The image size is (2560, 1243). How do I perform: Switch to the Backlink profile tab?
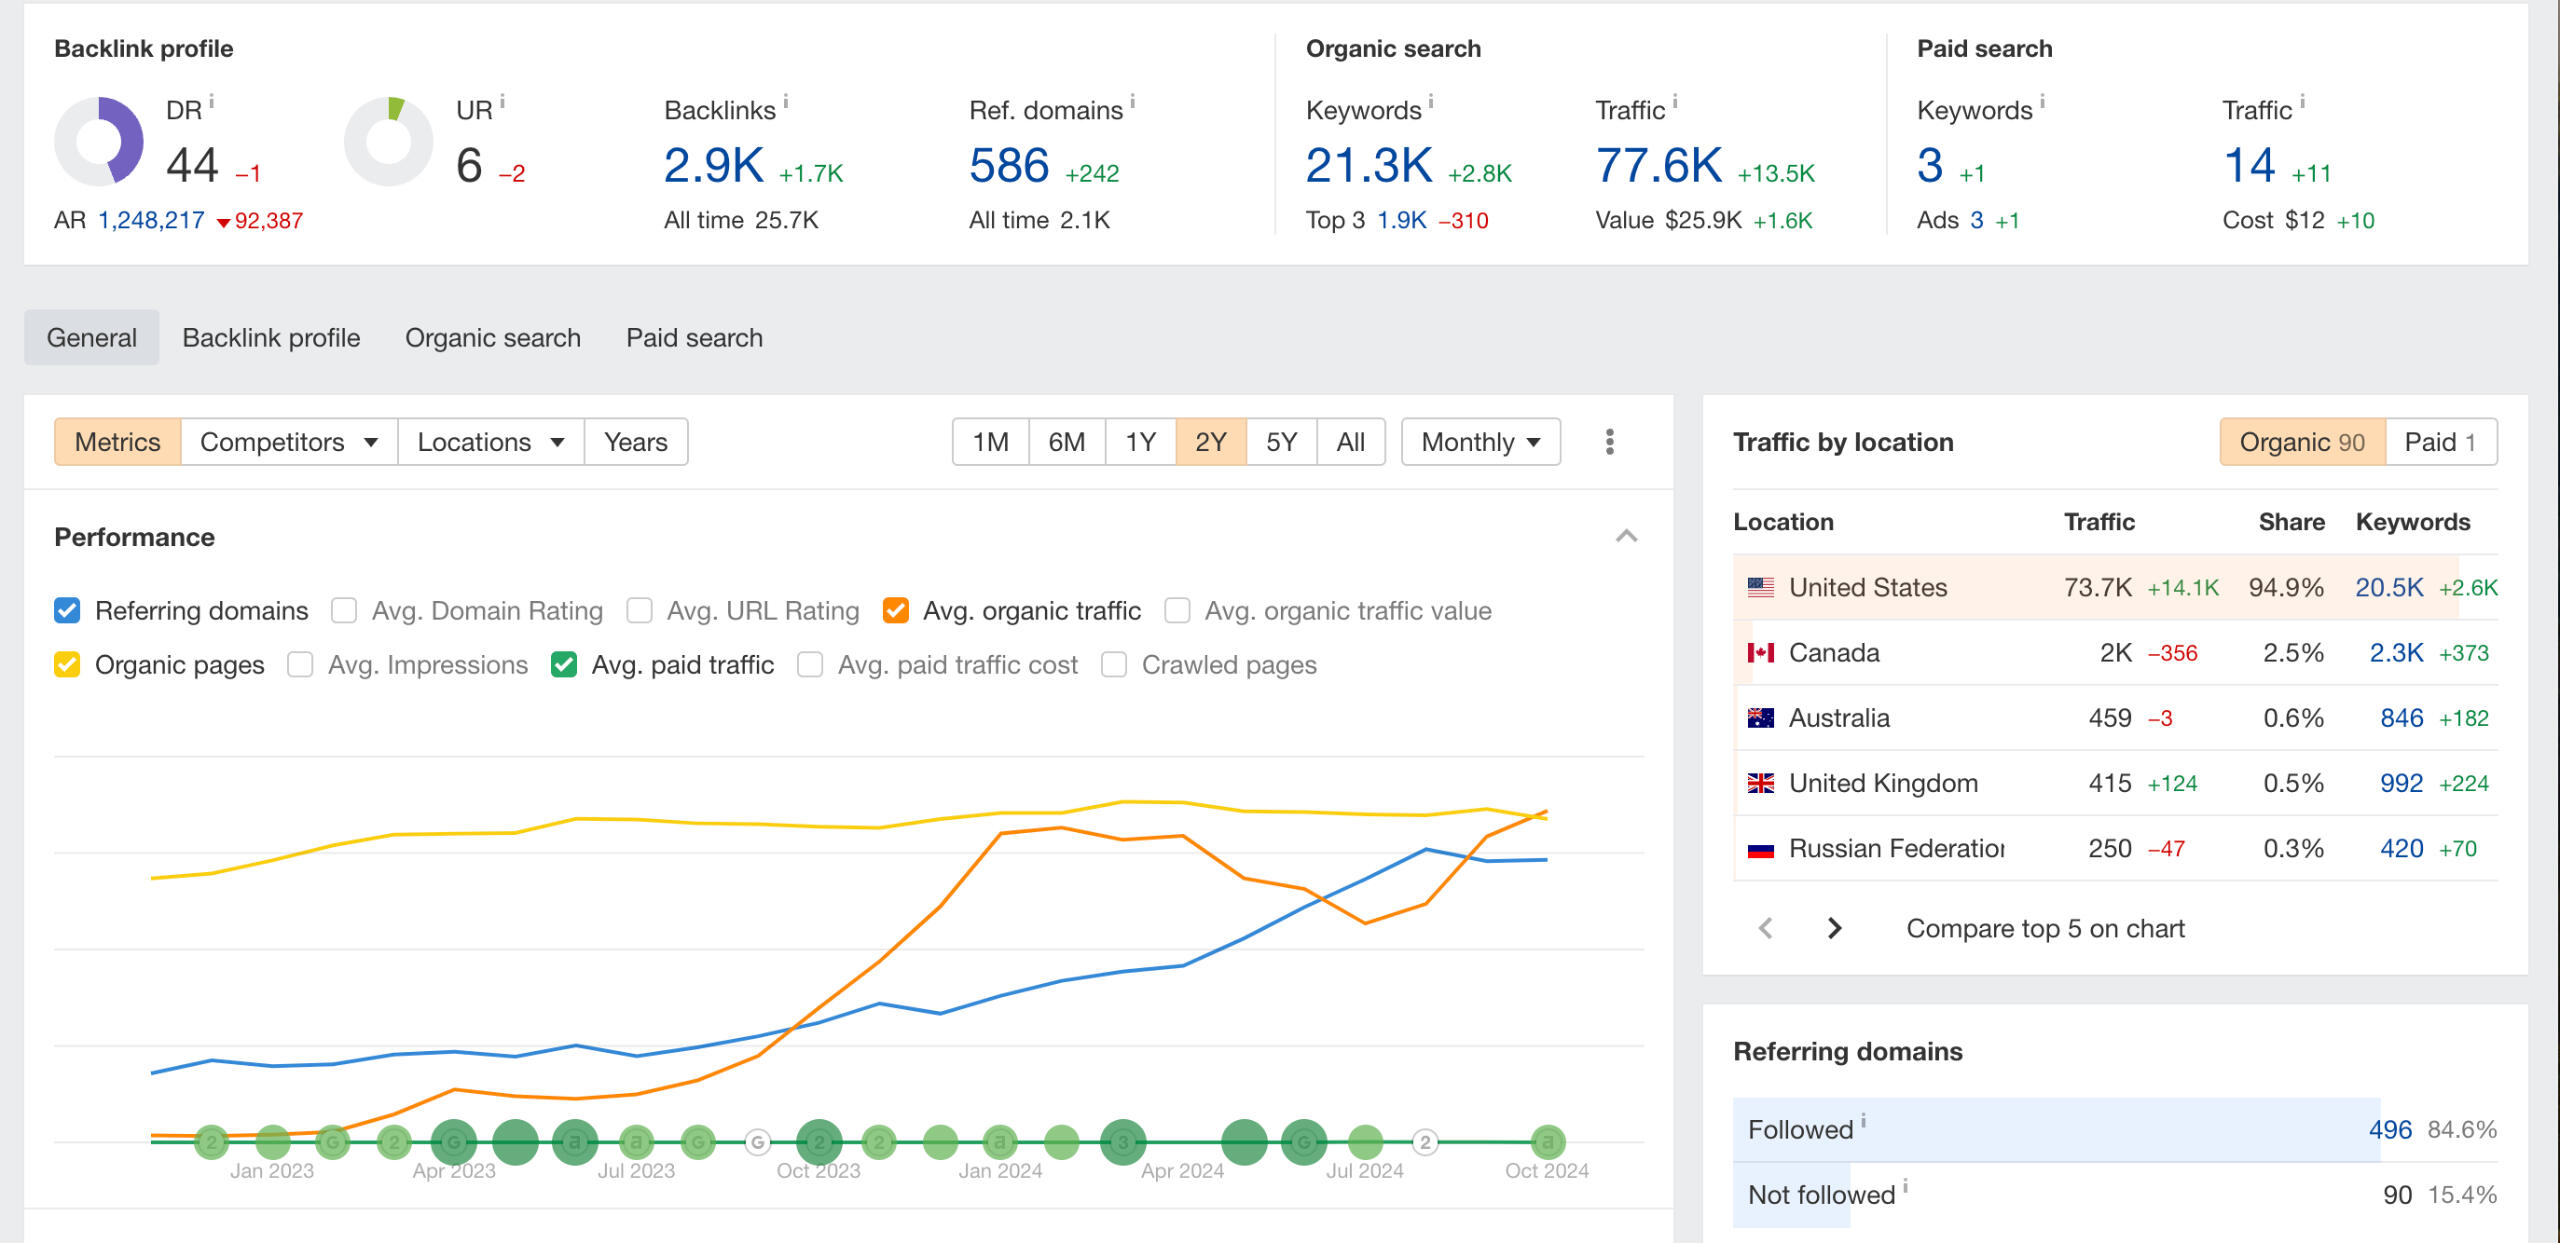tap(271, 338)
